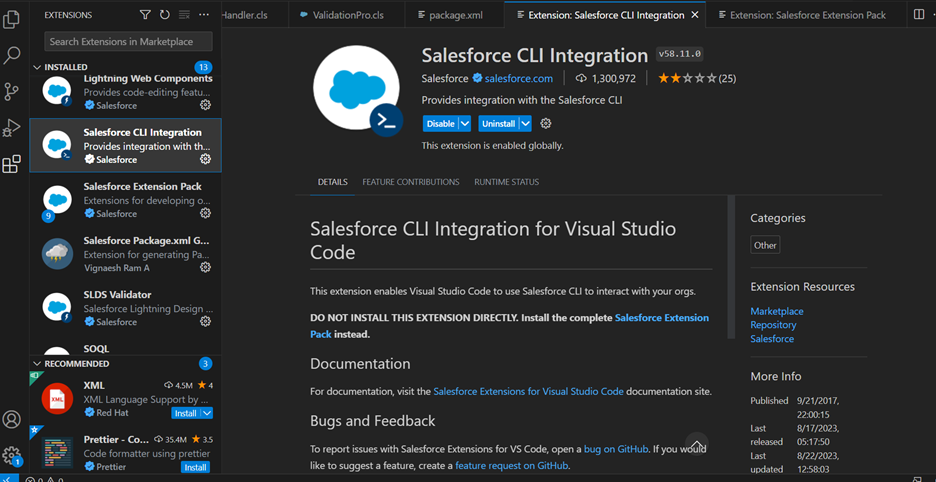
Task: Open the Accounts icon in activity bar
Action: [x=11, y=419]
